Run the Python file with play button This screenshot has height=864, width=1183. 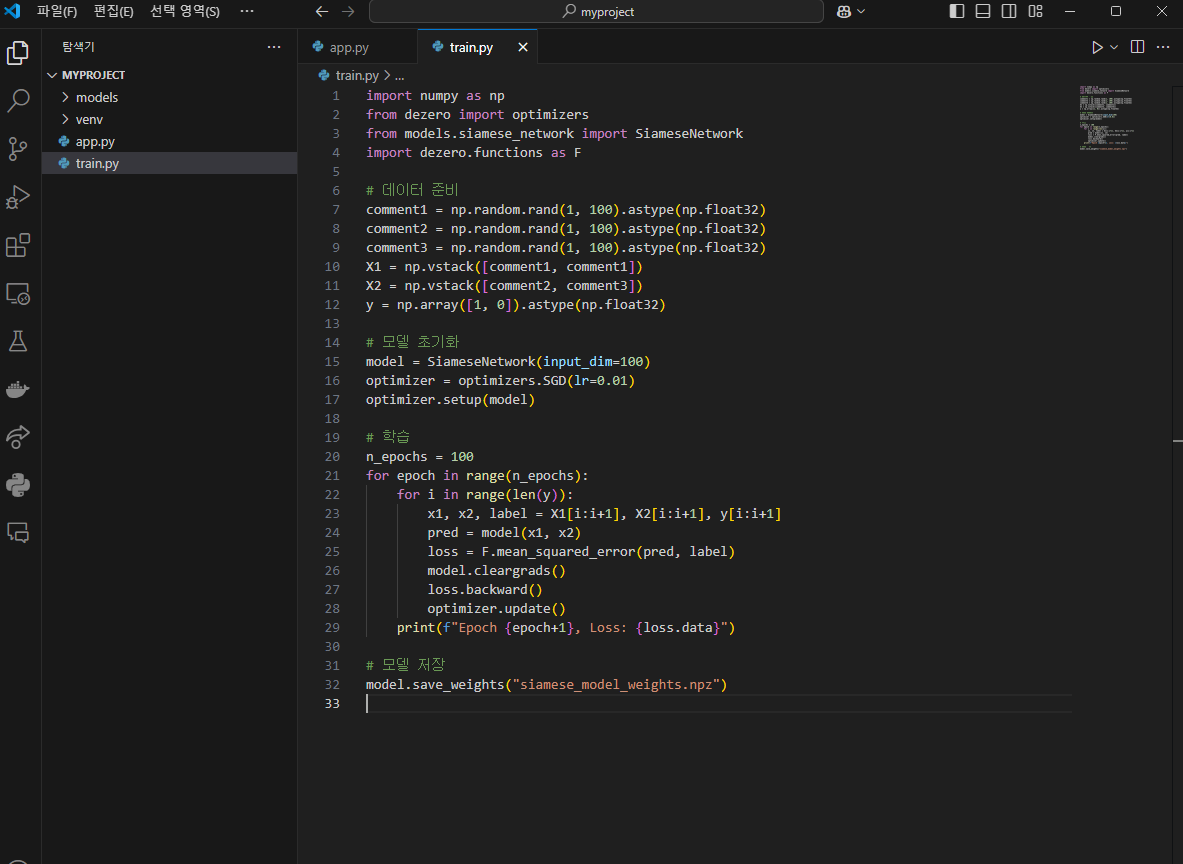1097,47
